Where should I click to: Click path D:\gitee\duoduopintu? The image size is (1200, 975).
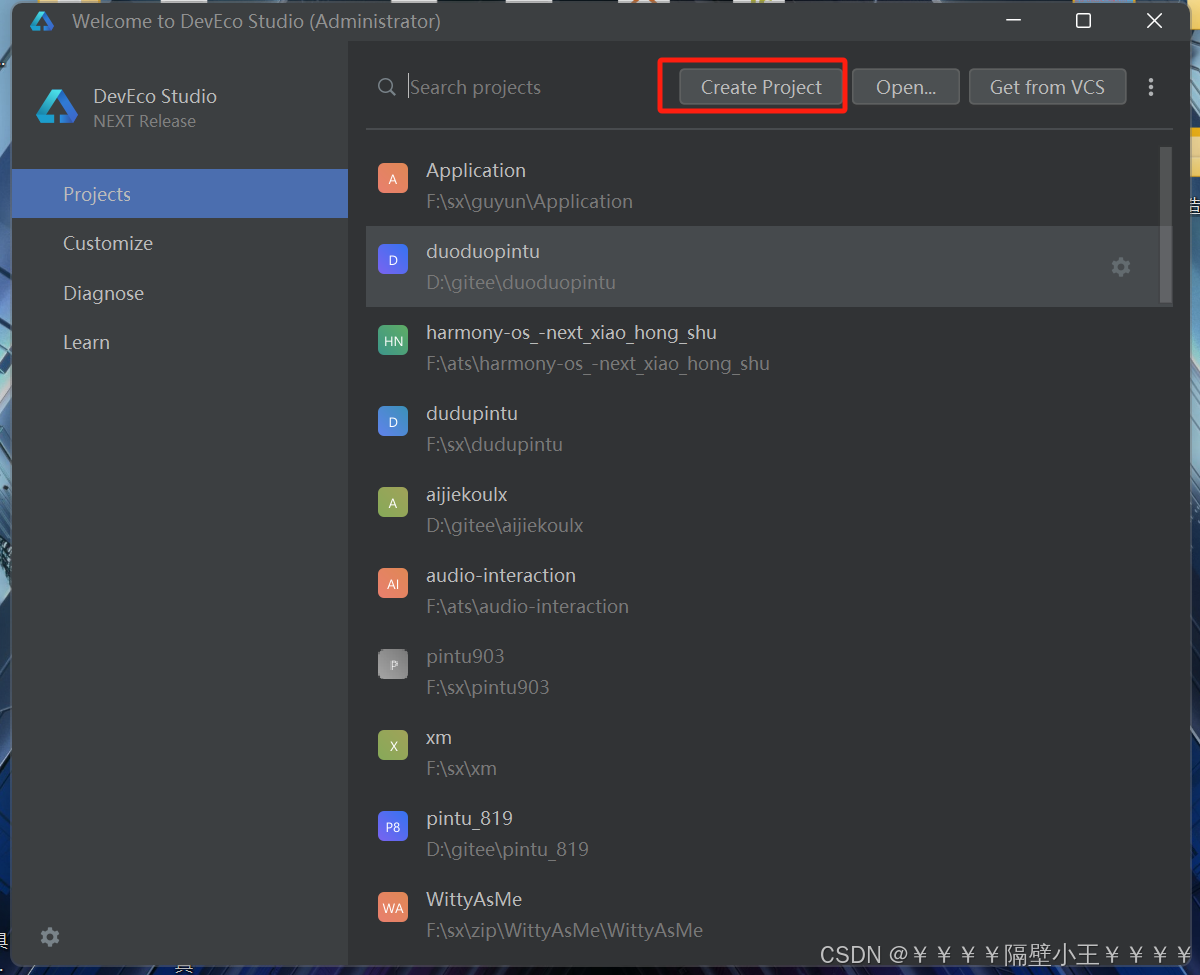[521, 282]
